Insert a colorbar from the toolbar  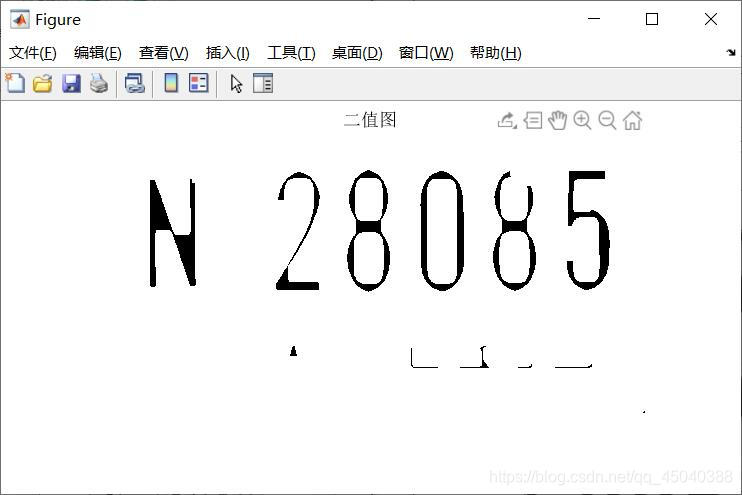171,83
